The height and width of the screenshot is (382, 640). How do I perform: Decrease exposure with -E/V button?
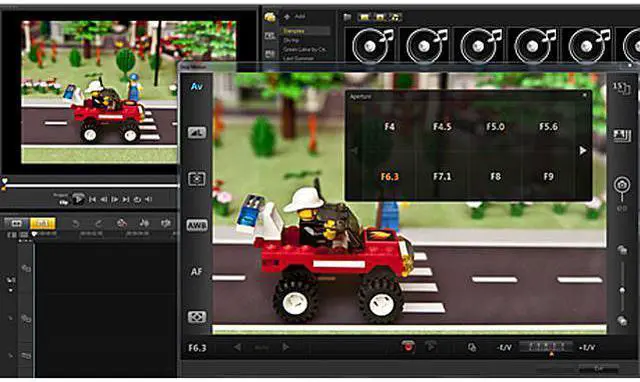(x=504, y=348)
